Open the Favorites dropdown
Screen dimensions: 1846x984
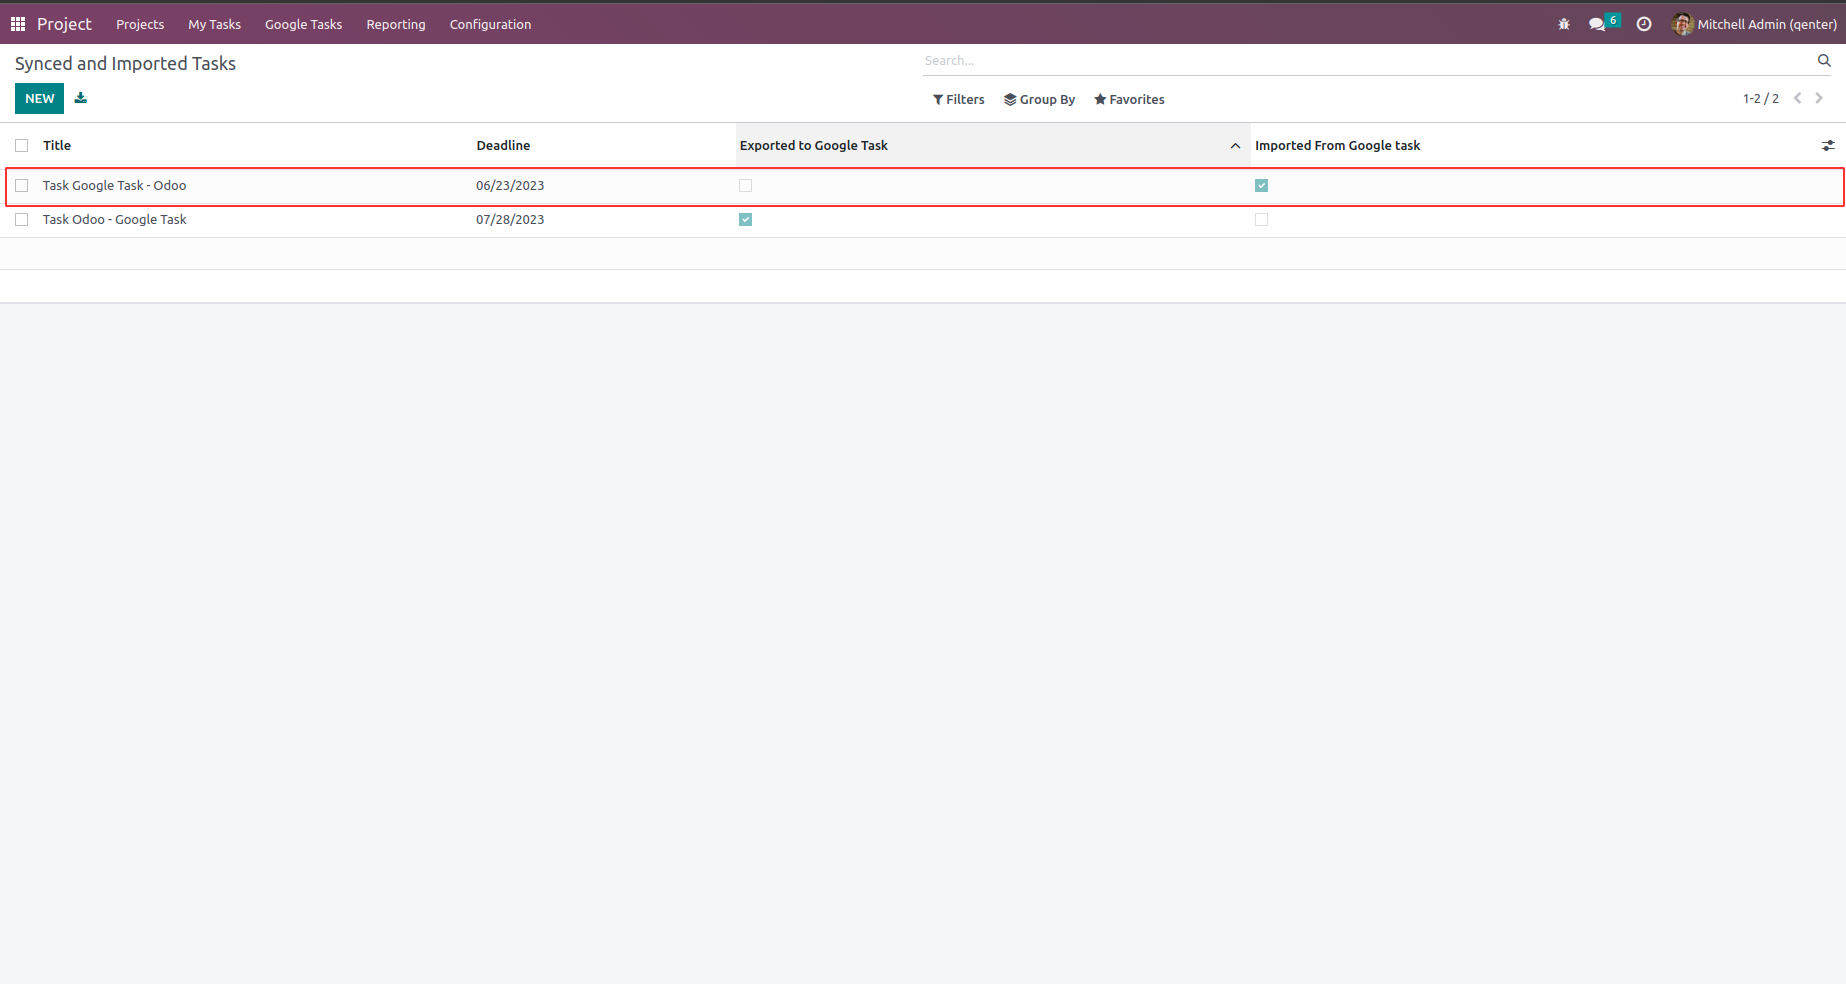(x=1129, y=99)
